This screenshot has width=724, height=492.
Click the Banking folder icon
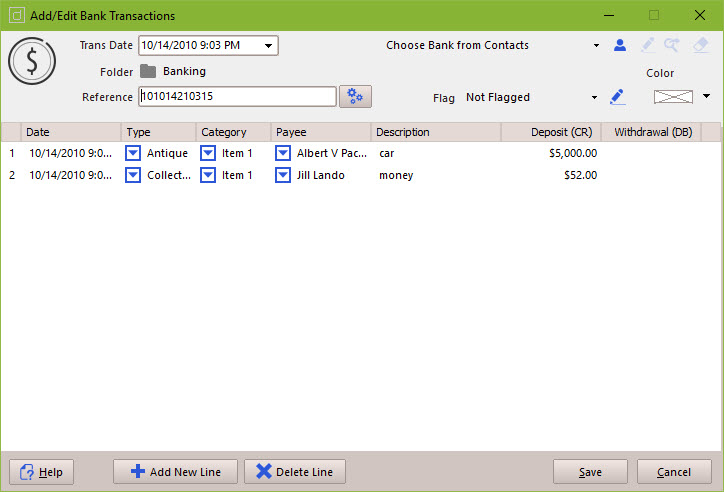pyautogui.click(x=148, y=71)
